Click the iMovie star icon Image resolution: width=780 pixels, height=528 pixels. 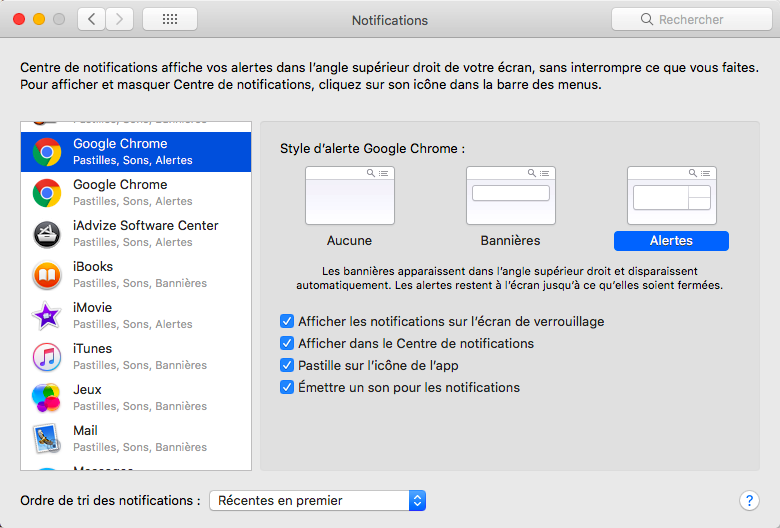click(47, 316)
